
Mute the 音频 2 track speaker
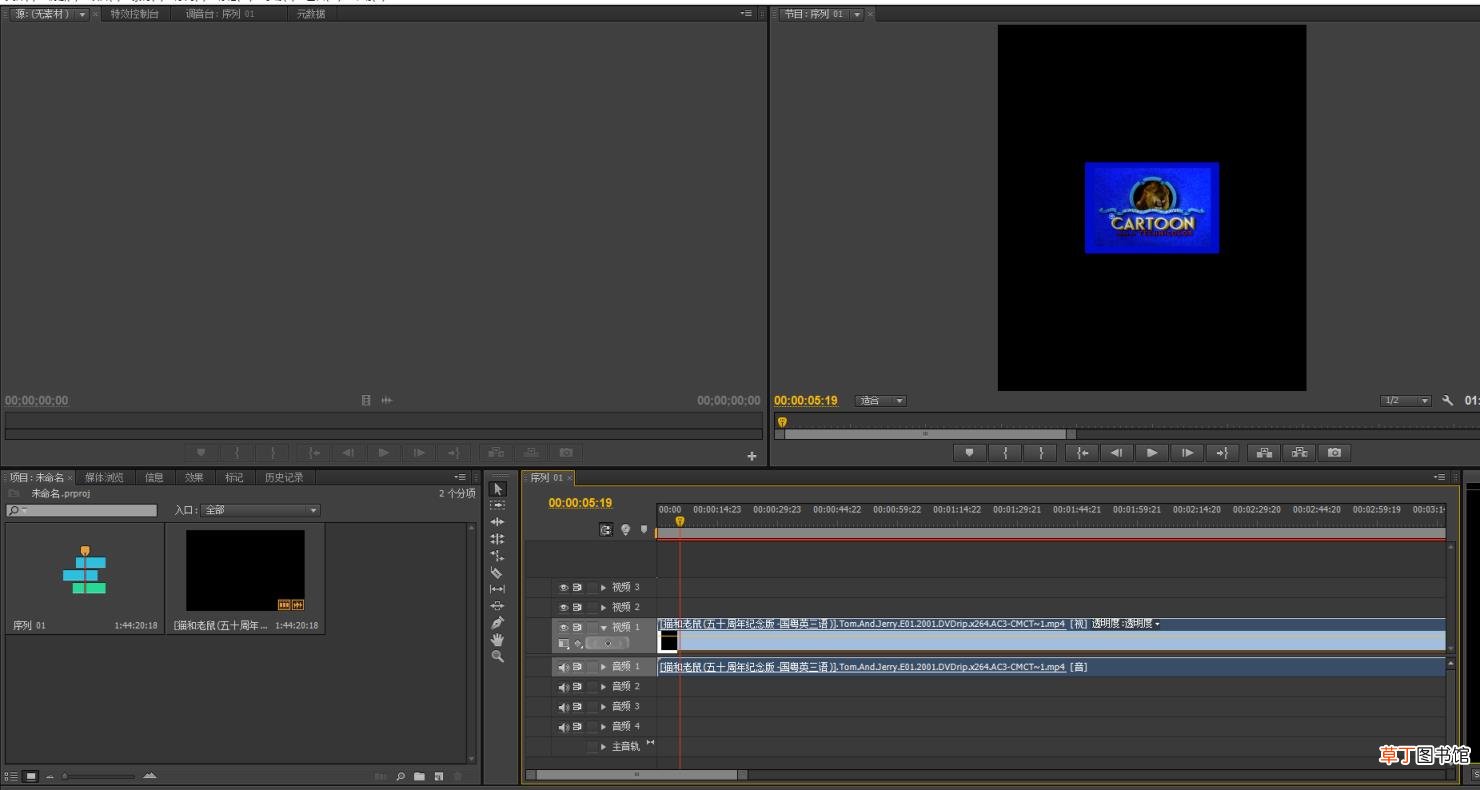click(x=563, y=687)
